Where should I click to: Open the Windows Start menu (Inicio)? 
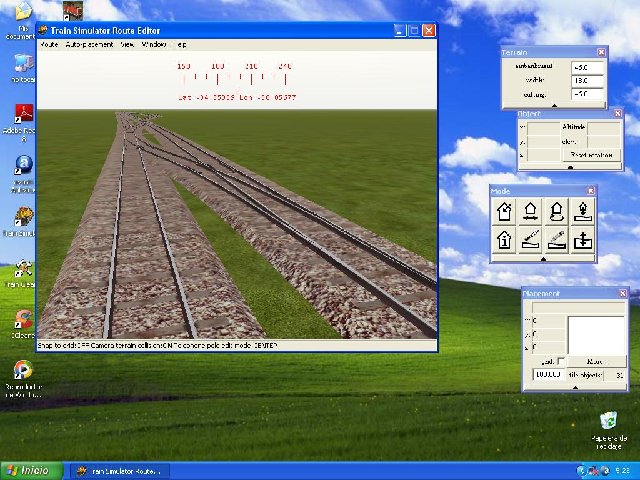click(x=28, y=470)
